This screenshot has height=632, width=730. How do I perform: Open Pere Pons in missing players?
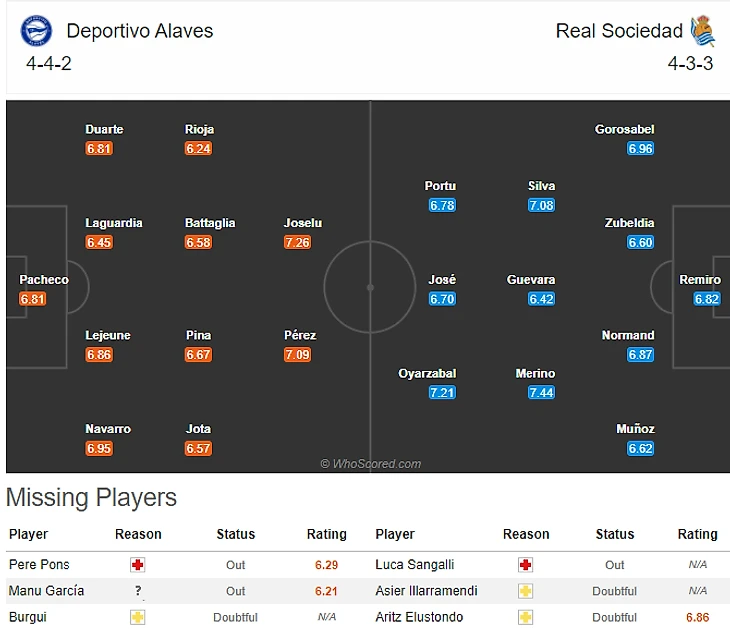point(39,565)
